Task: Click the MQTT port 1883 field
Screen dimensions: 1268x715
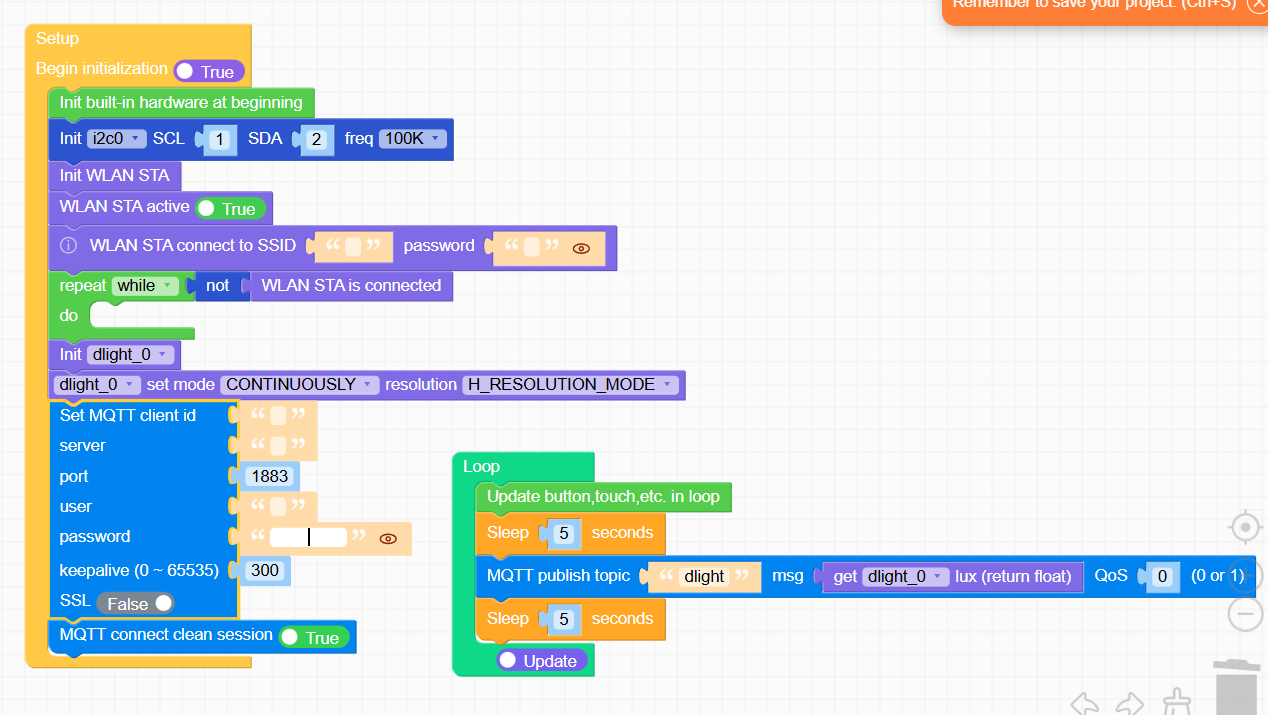Action: coord(270,476)
